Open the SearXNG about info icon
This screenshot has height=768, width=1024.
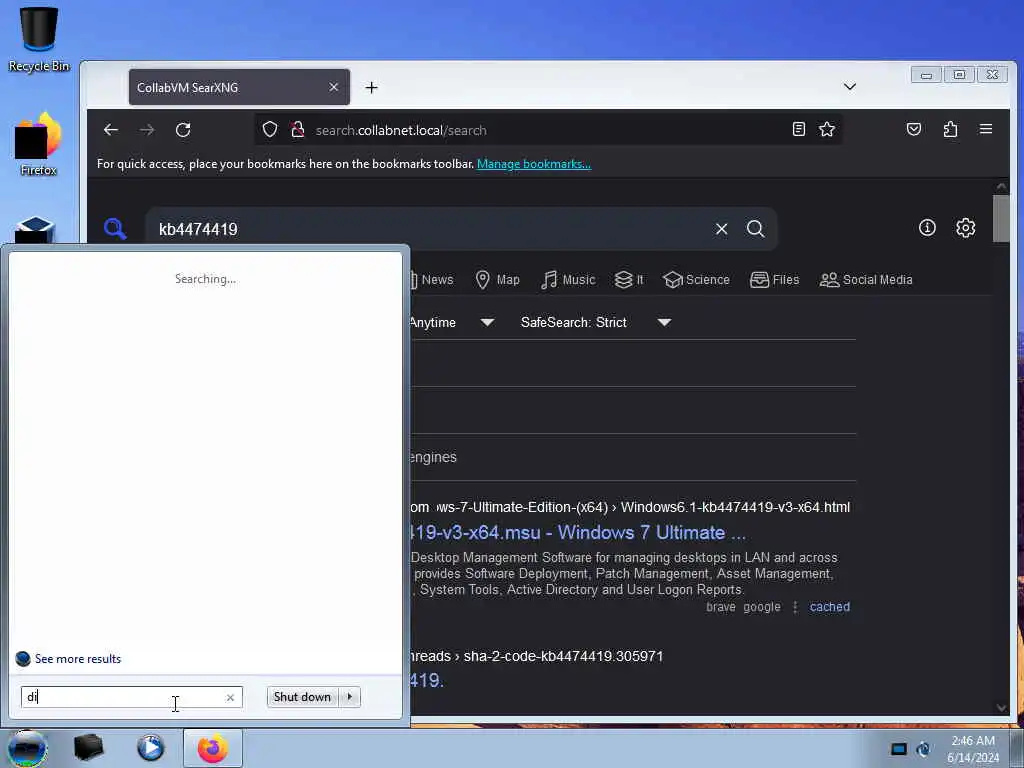point(927,228)
